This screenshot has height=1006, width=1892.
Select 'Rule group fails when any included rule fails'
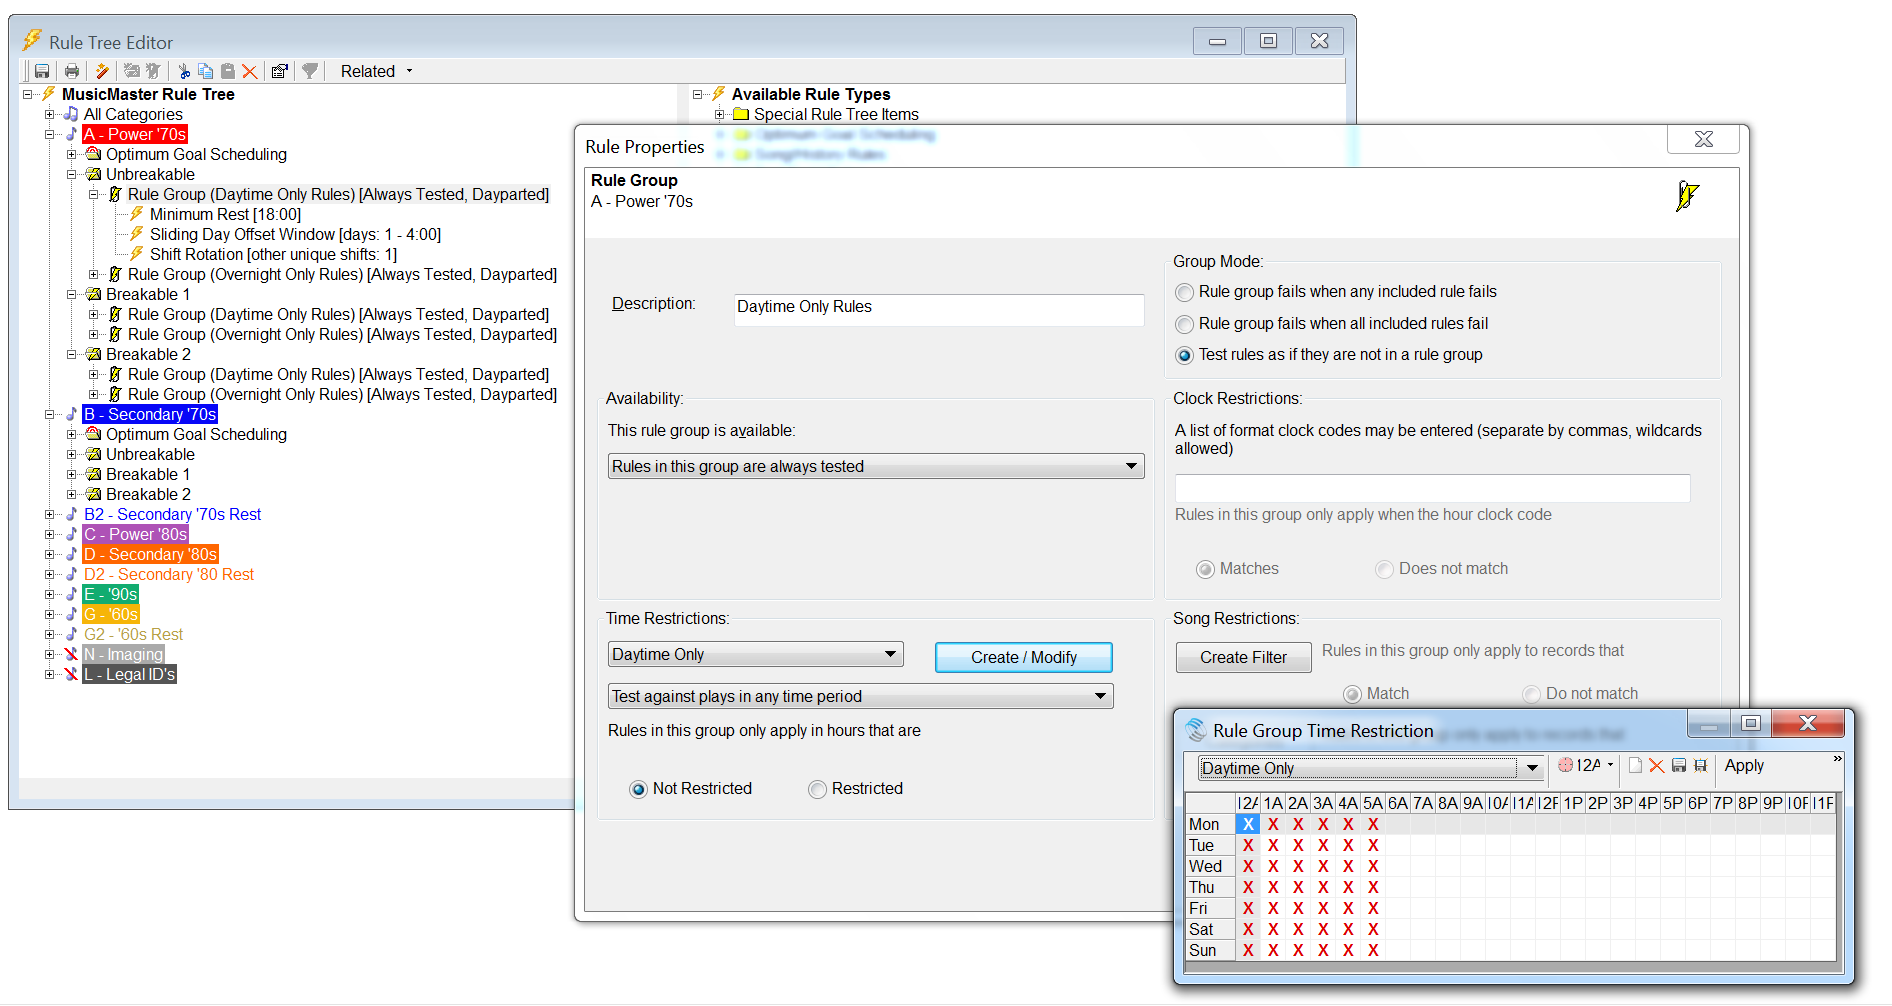1185,293
